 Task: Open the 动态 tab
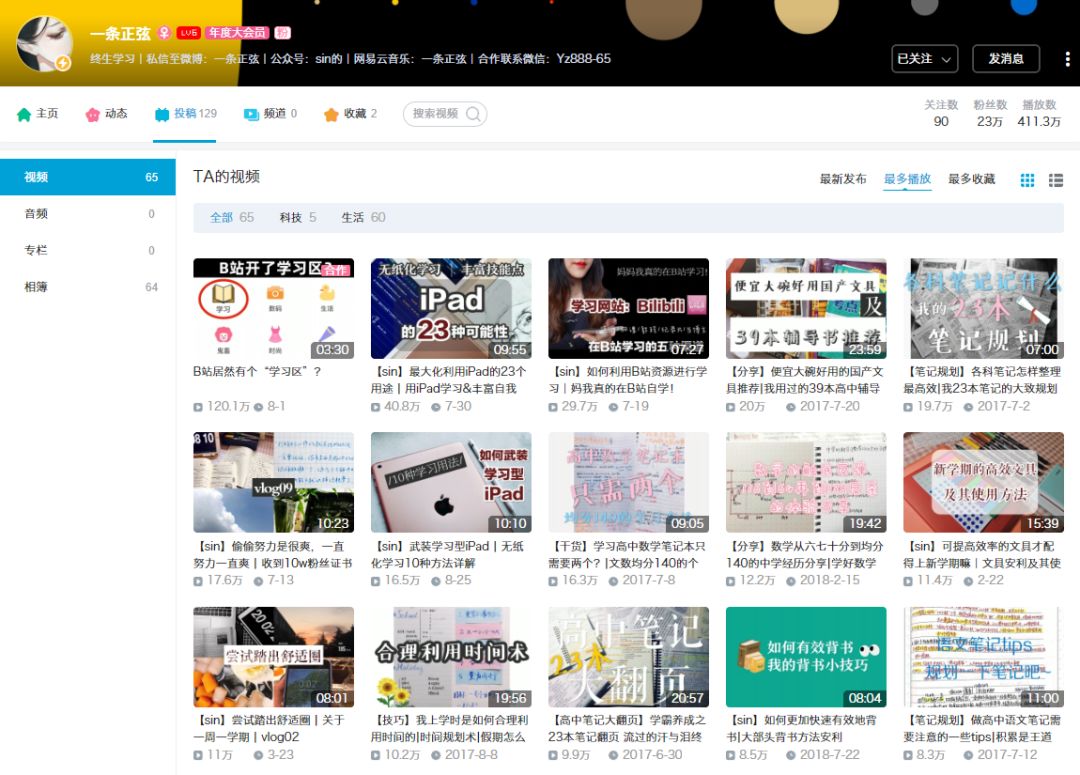pyautogui.click(x=107, y=114)
